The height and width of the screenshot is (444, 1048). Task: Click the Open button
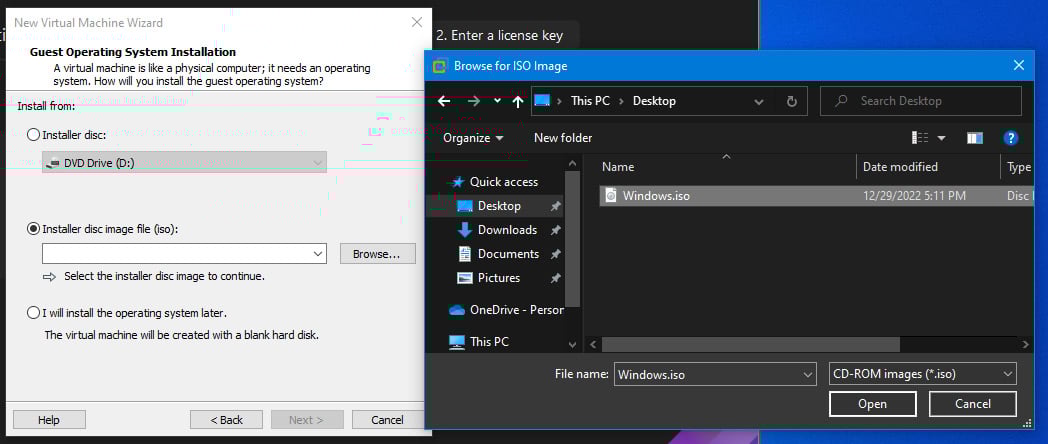(x=872, y=404)
